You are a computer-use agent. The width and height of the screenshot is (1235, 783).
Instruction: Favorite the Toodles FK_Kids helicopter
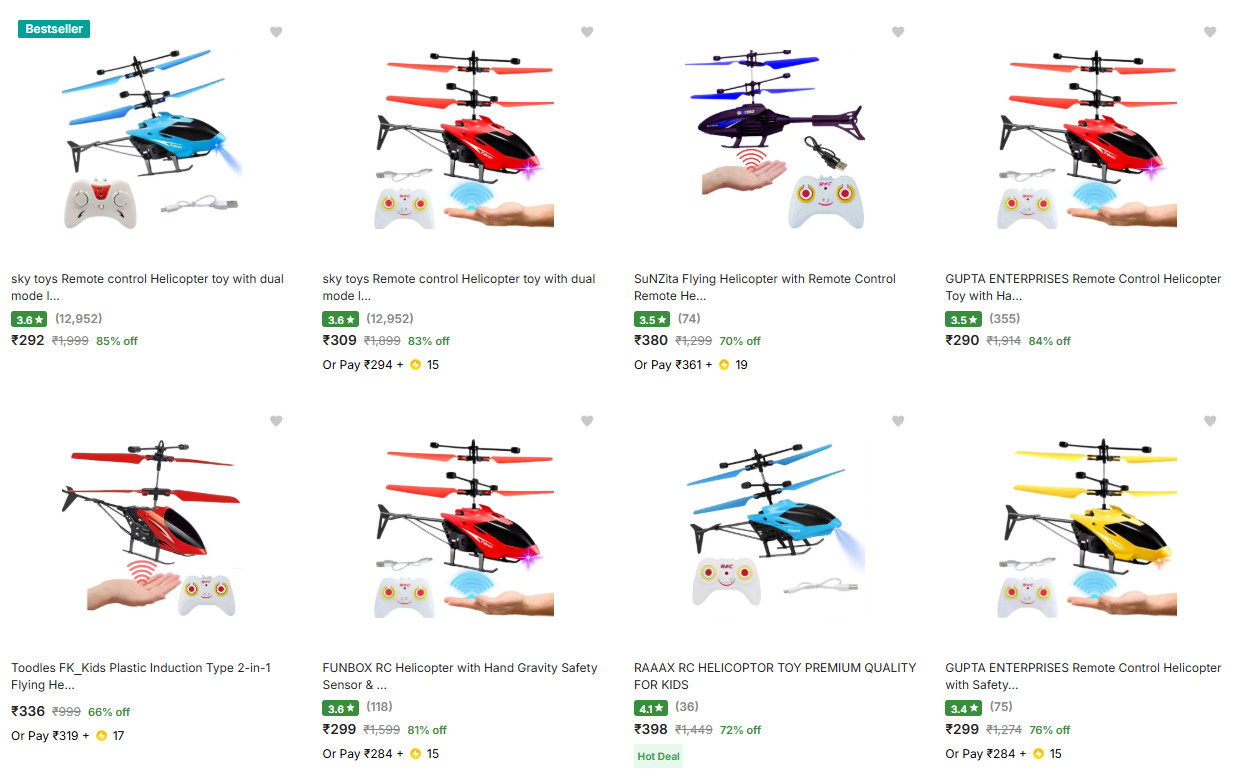pyautogui.click(x=276, y=421)
